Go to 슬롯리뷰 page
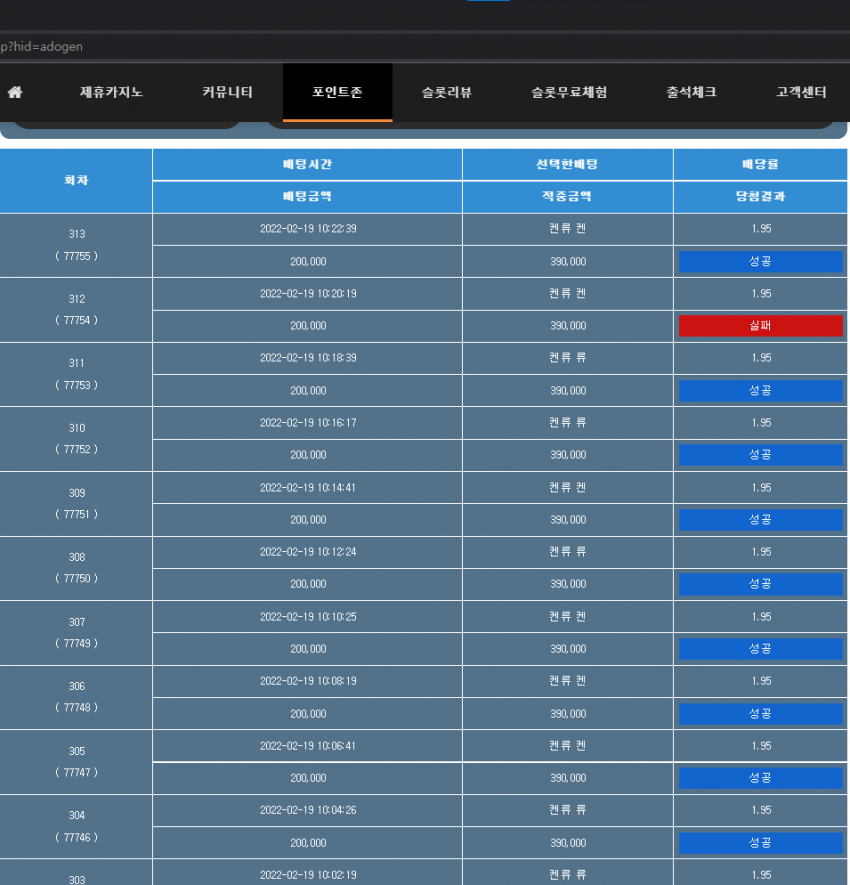 [x=447, y=92]
